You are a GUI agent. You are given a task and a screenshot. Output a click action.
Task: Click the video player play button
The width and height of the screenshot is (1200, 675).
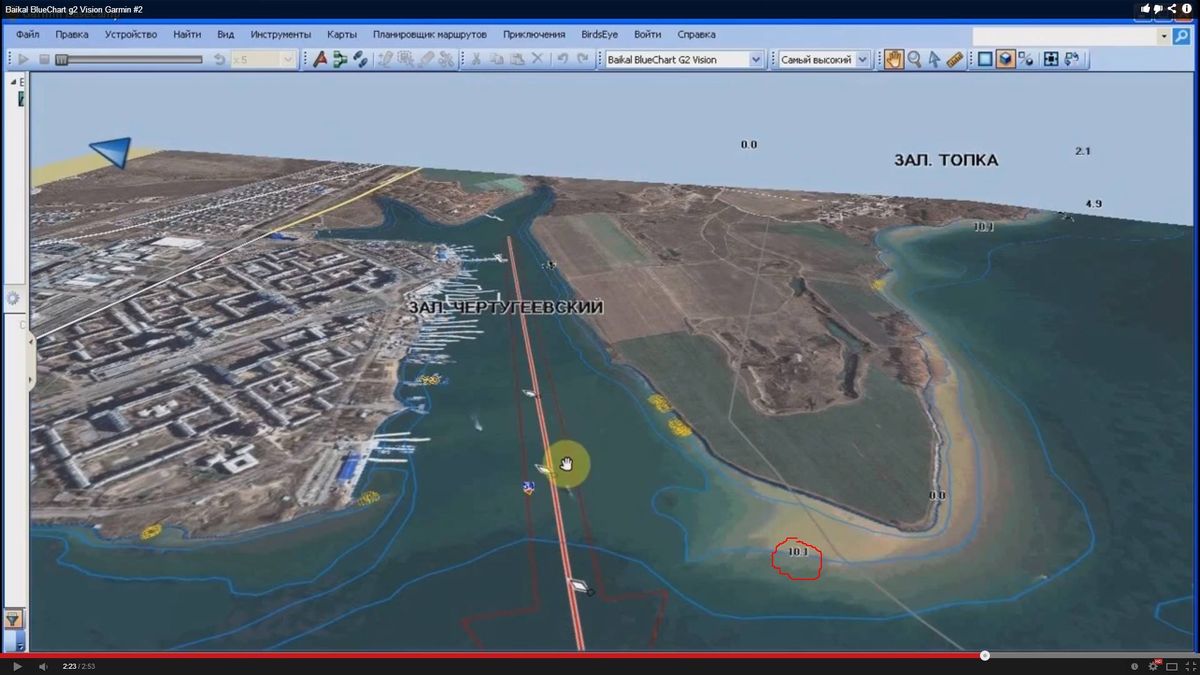click(x=17, y=666)
